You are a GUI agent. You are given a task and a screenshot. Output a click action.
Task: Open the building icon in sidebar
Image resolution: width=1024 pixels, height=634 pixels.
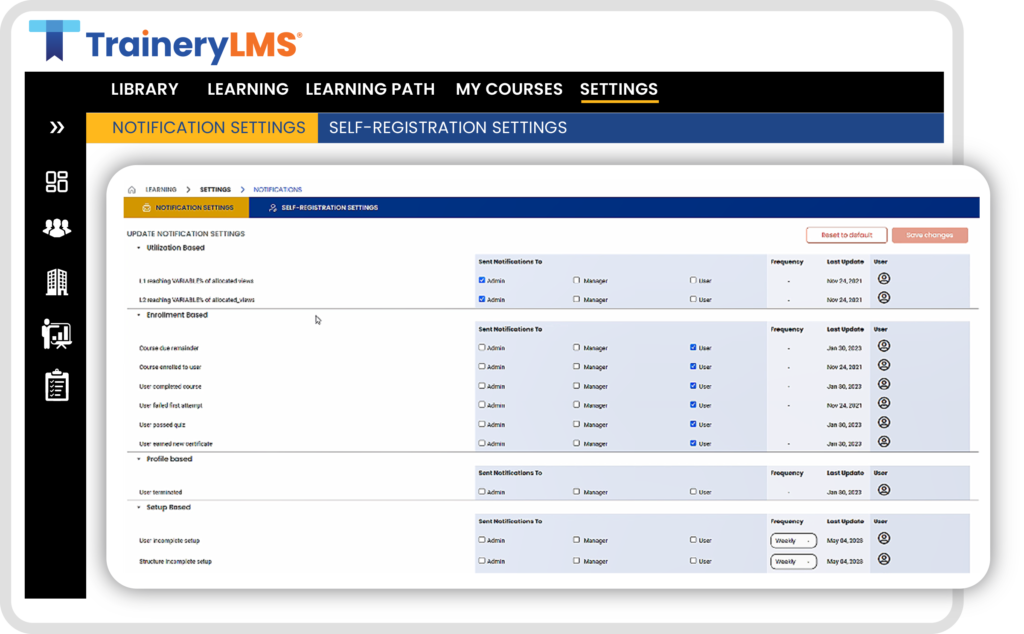point(57,282)
